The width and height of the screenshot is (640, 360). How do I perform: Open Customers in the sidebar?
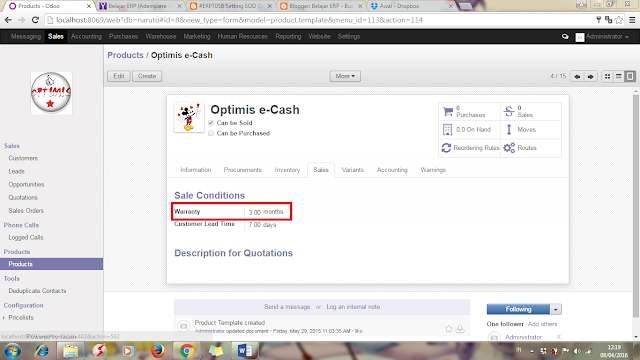[x=23, y=158]
